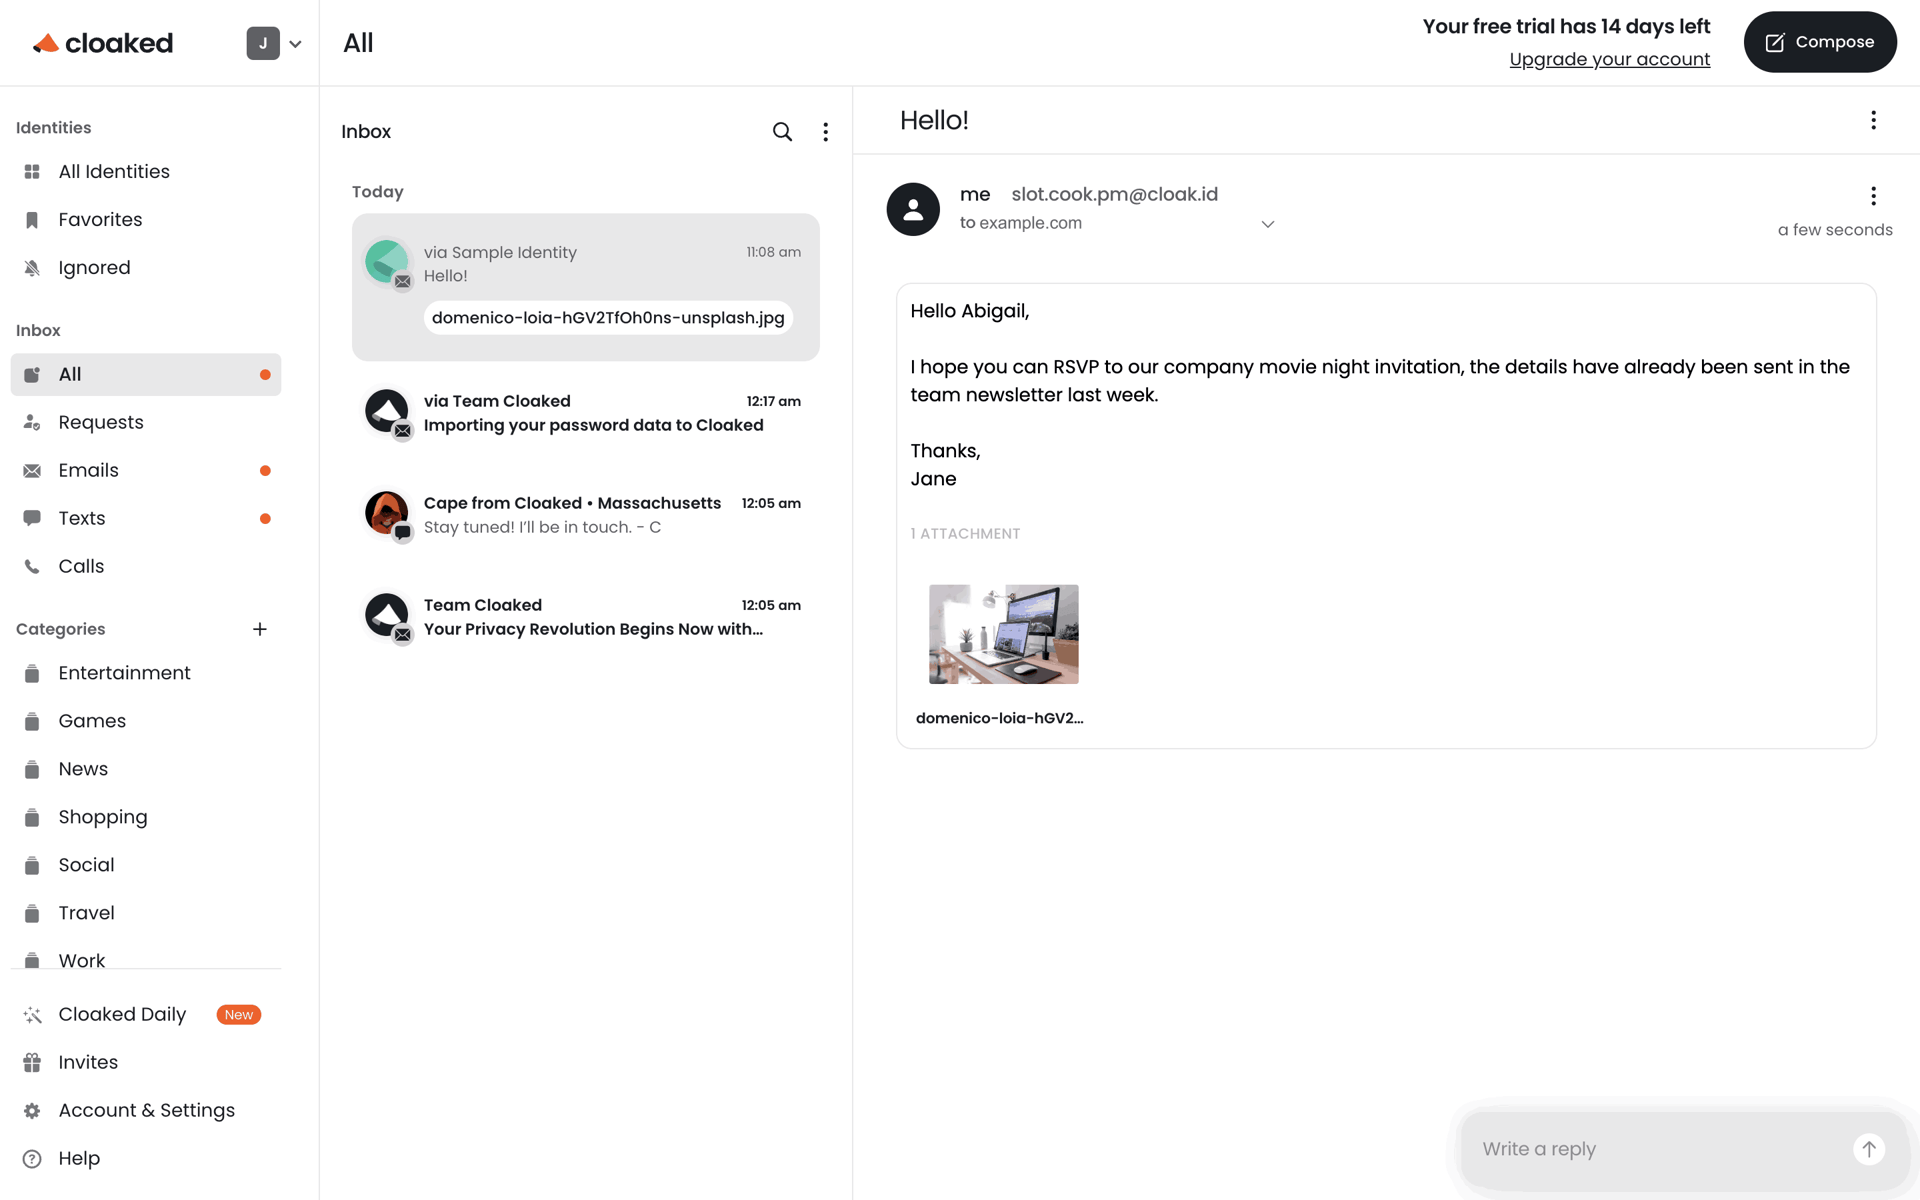The image size is (1920, 1200).
Task: Open the Help page
Action: point(146,1159)
